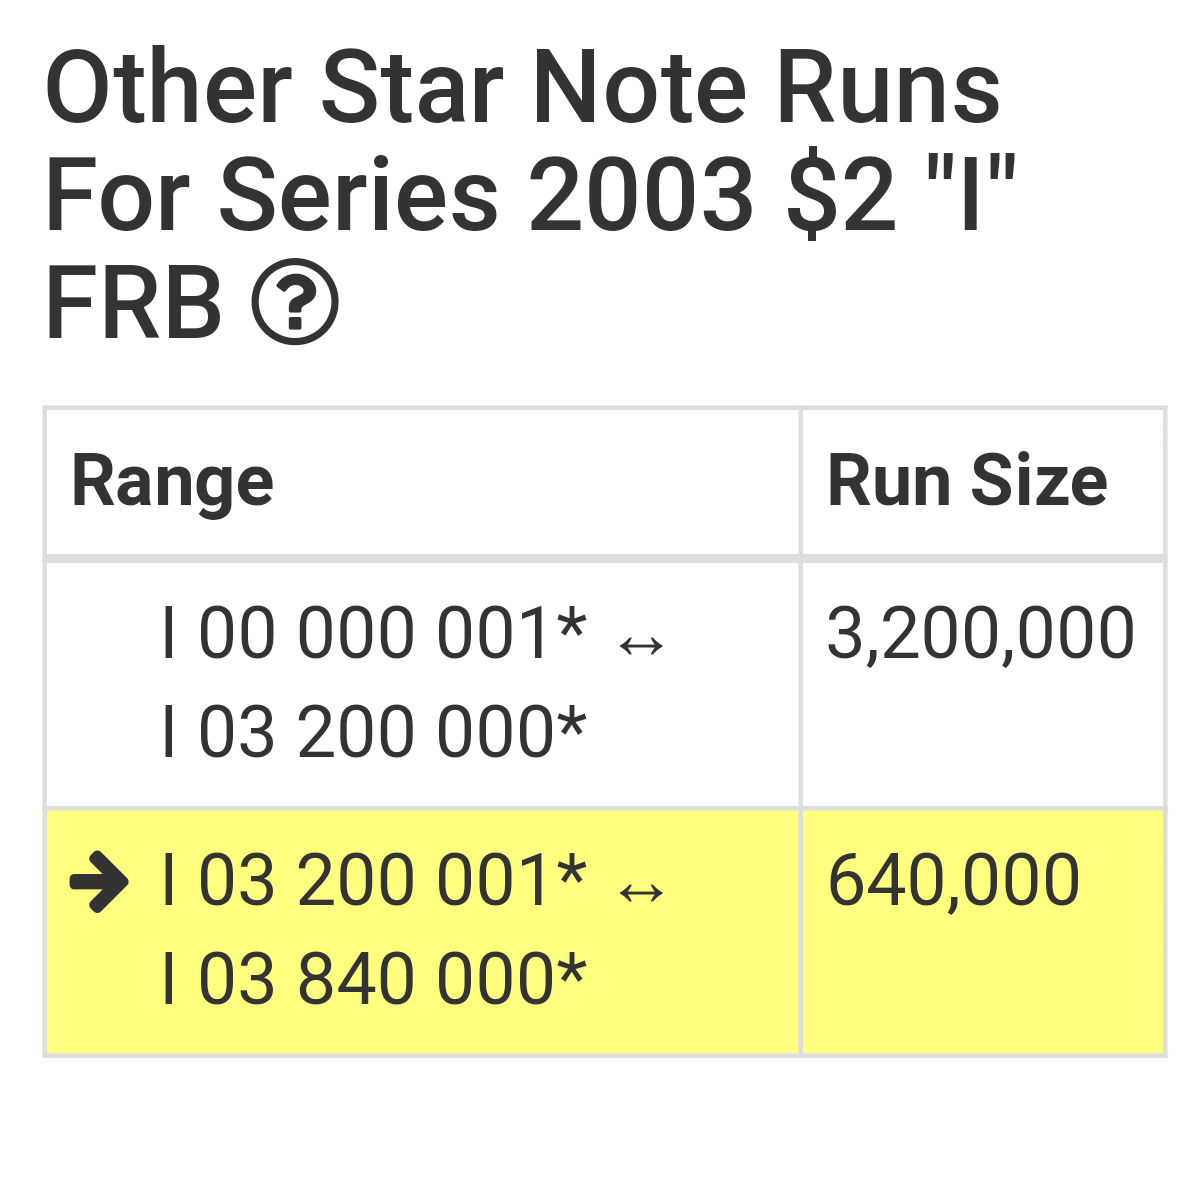Click serial I 03 840 000*
Image resolution: width=1194 pixels, height=1179 pixels.
tap(375, 978)
